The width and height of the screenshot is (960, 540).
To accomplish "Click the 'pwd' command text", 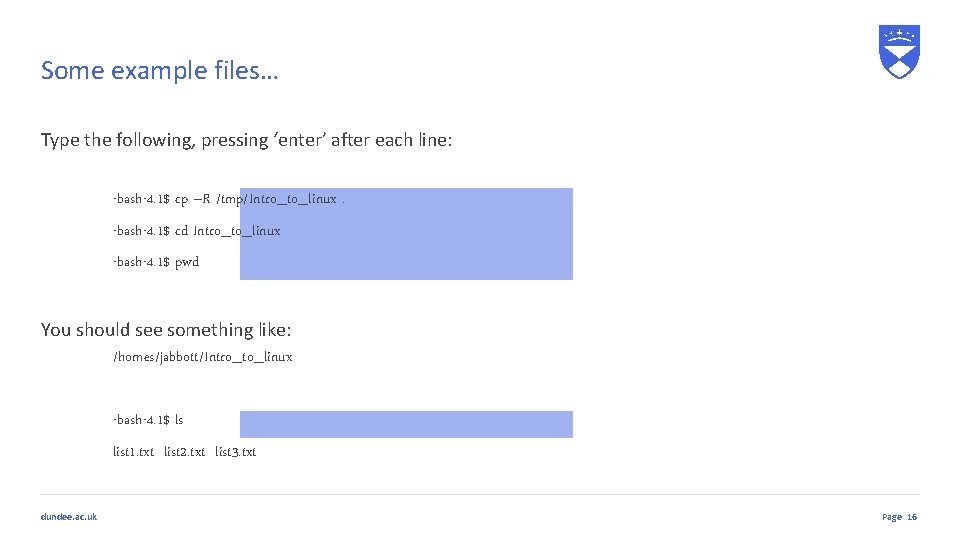I will (x=187, y=262).
